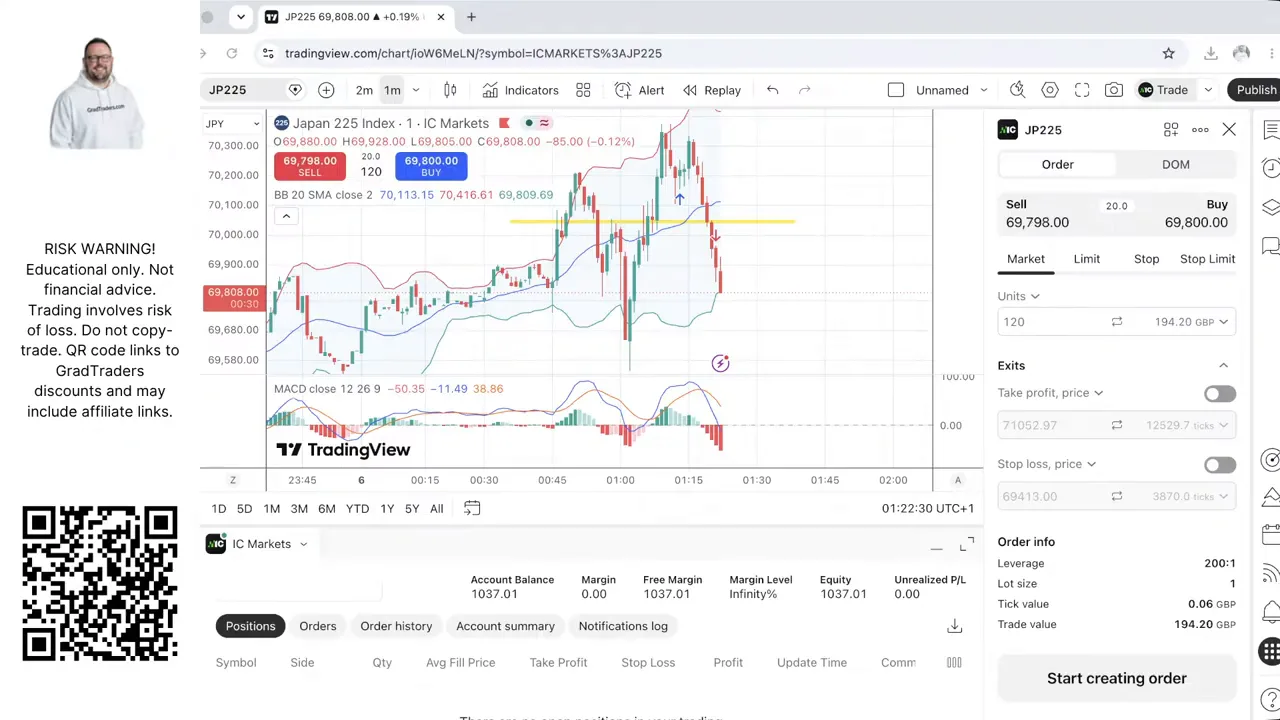
Task: Open quick search tool
Action: coord(1017,90)
